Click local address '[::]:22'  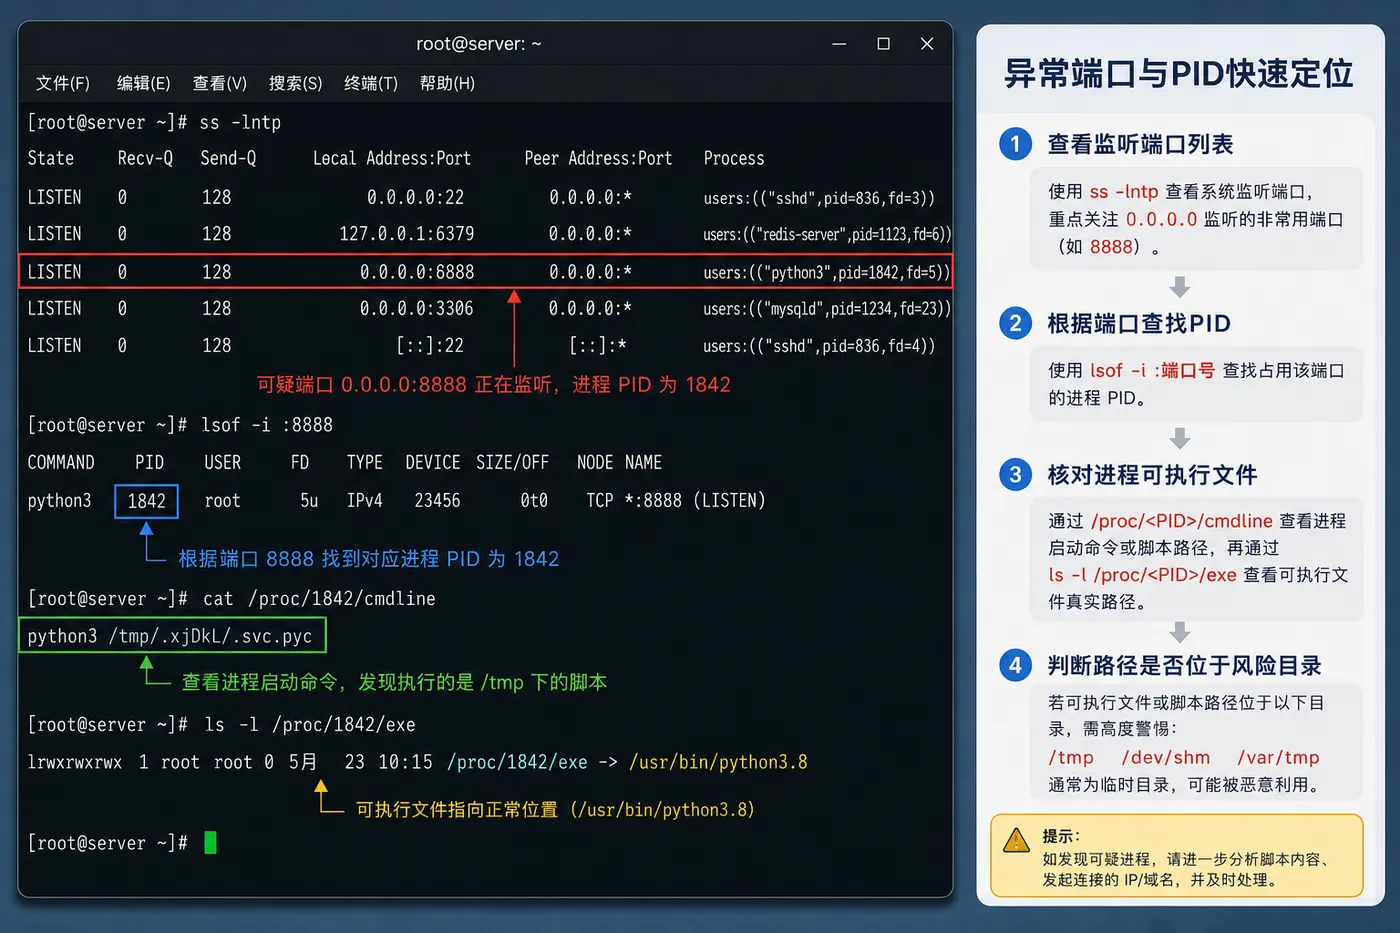[430, 345]
